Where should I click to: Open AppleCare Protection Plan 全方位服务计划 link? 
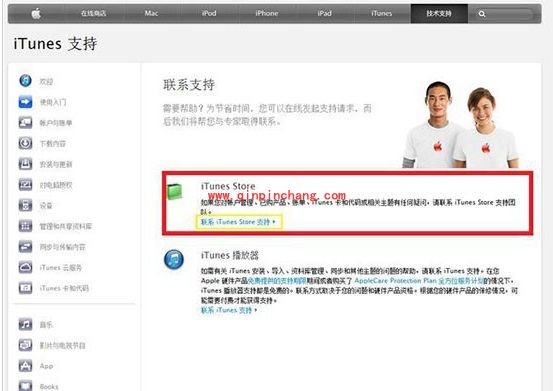(x=419, y=281)
